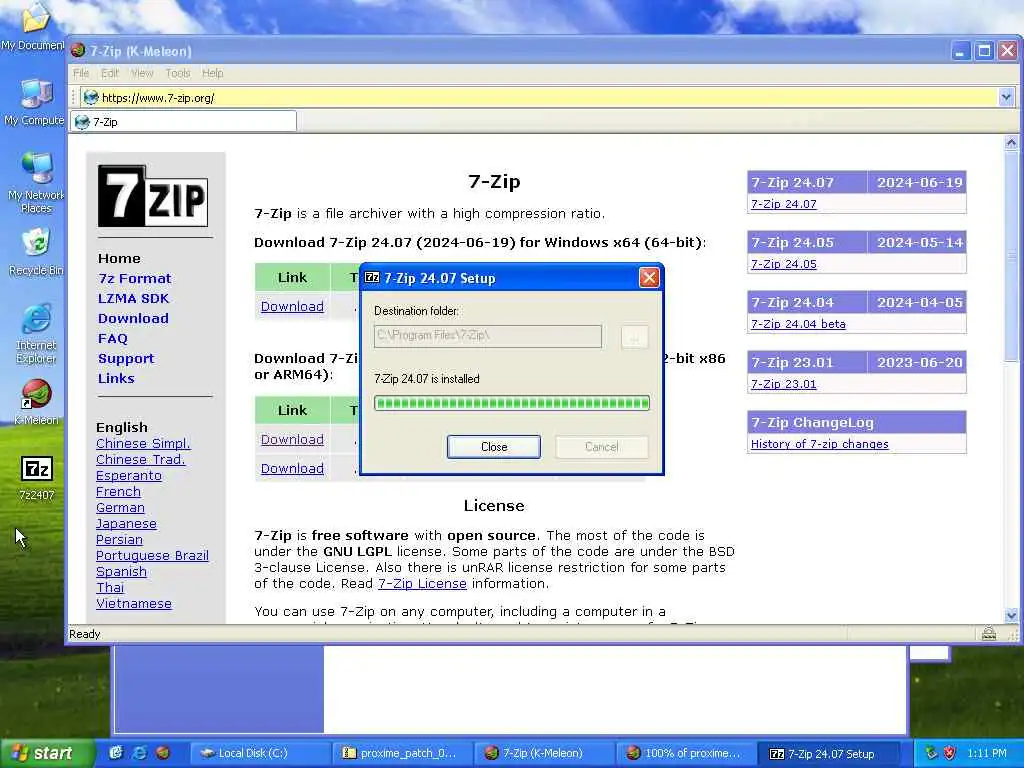Switch language to Japanese
Image resolution: width=1024 pixels, height=768 pixels.
(x=126, y=524)
